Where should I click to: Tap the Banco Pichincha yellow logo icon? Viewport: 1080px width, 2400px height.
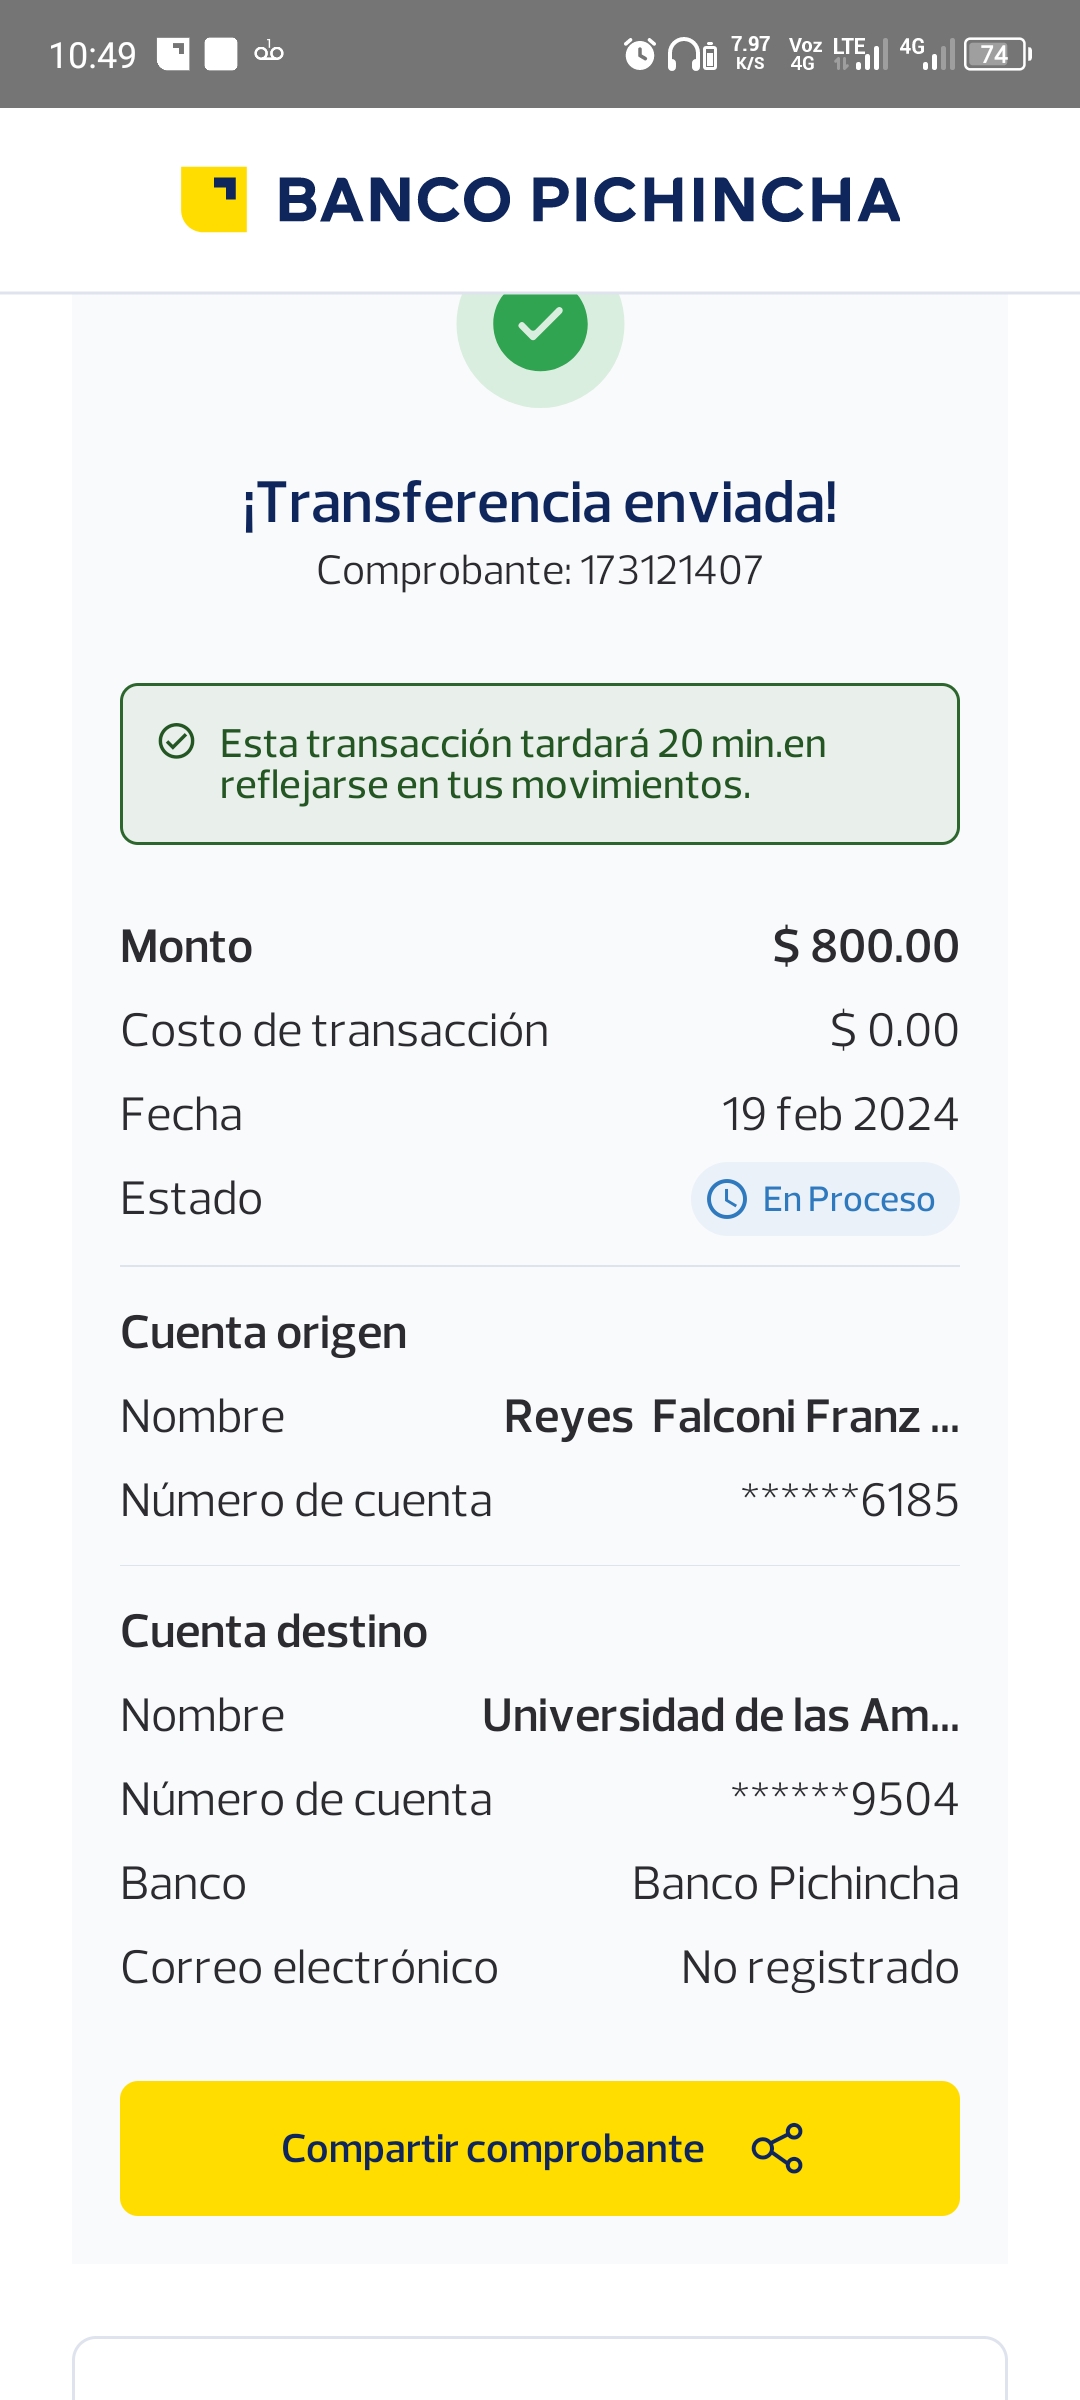(213, 199)
